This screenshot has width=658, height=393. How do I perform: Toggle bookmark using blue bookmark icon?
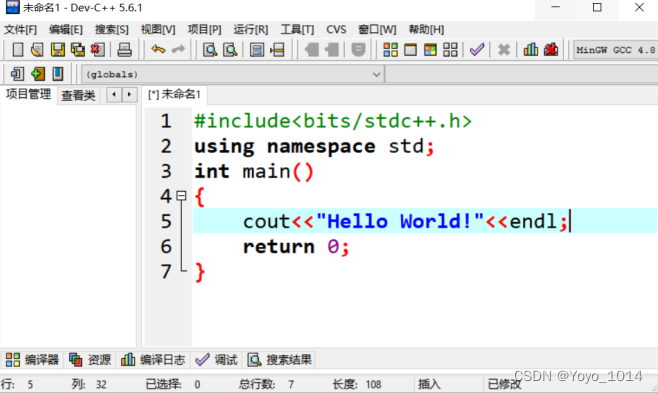pos(57,74)
